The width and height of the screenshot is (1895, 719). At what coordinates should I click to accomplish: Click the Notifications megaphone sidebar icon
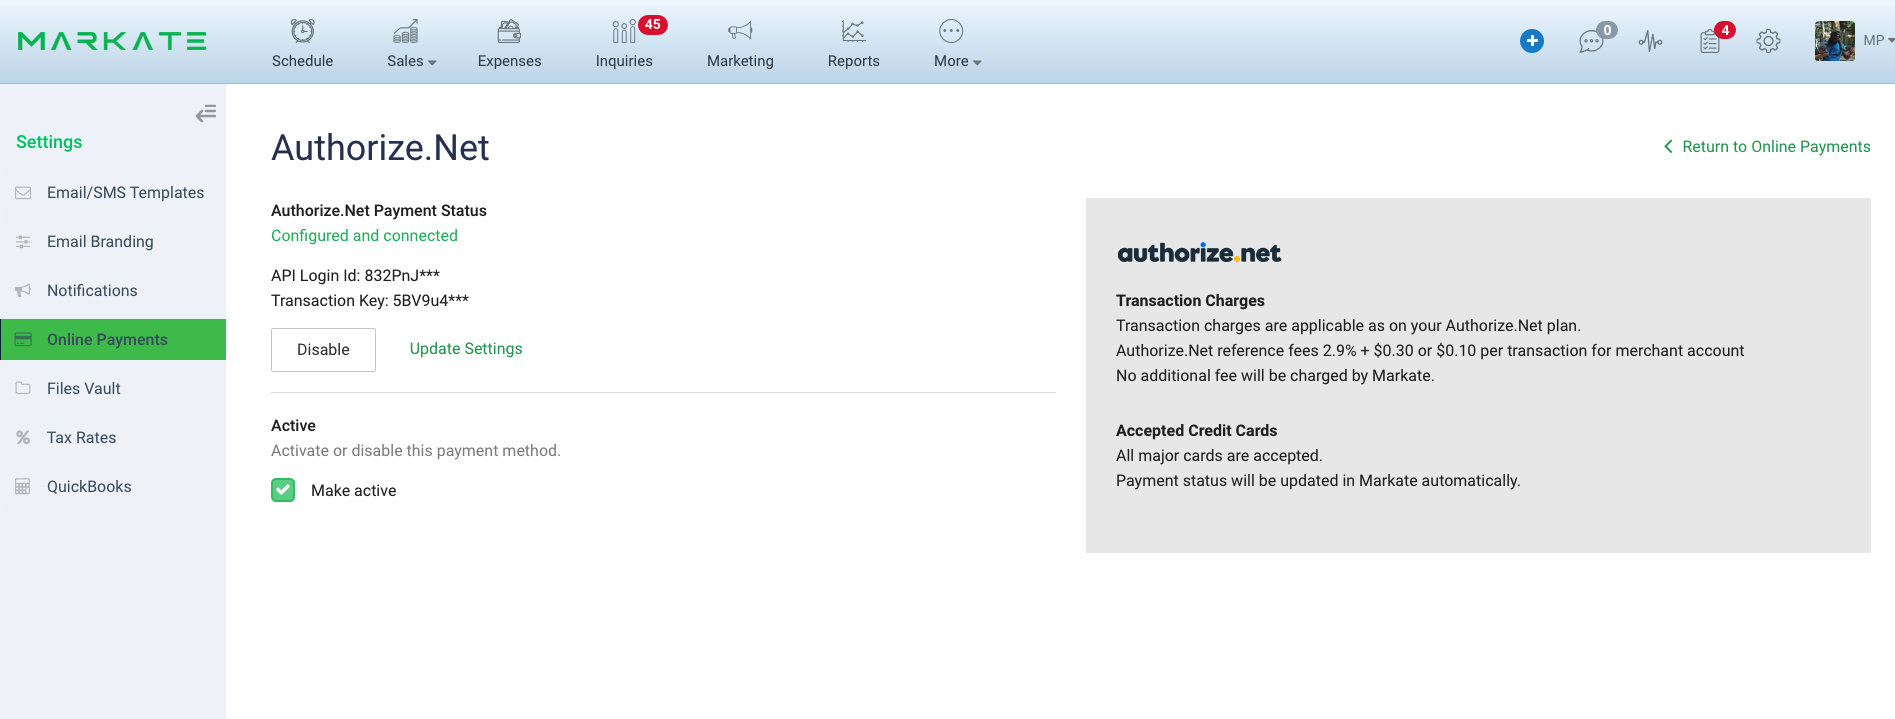(x=23, y=291)
